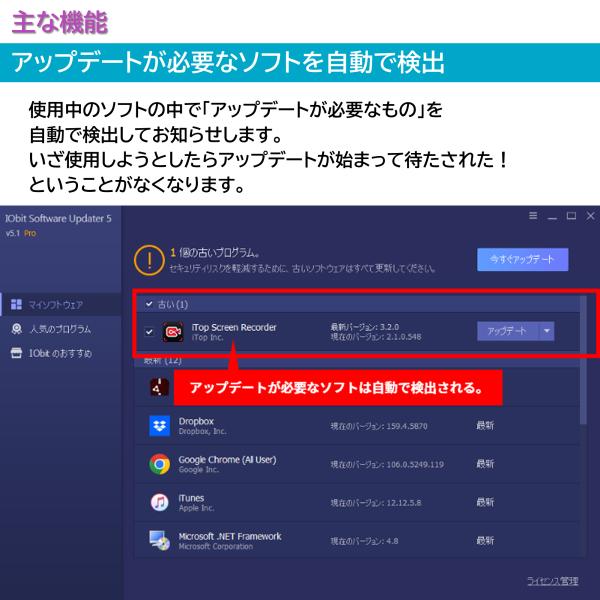This screenshot has height=600, width=600.
Task: Open dropdown arrow next to アップデート button
Action: pos(546,331)
